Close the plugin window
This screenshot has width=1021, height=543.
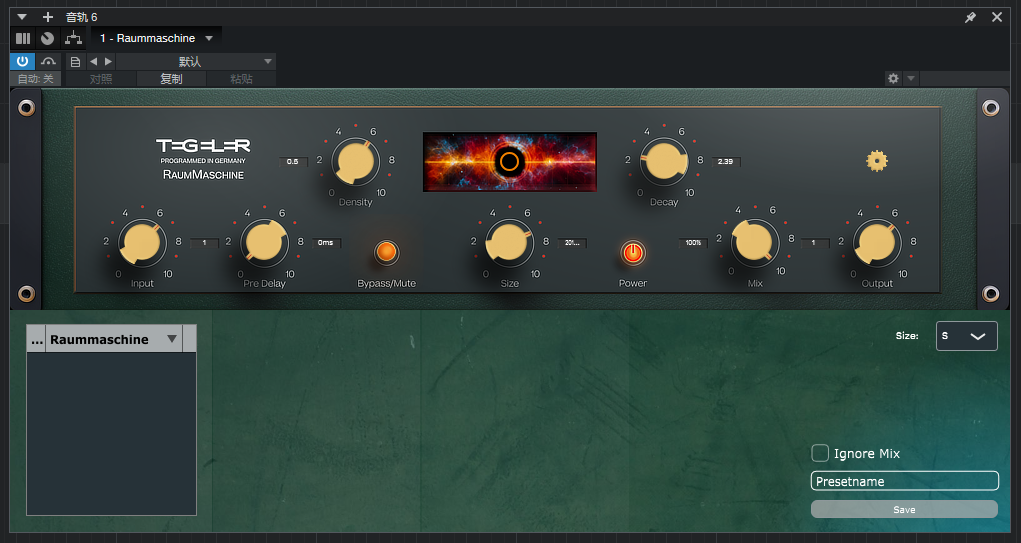[997, 17]
